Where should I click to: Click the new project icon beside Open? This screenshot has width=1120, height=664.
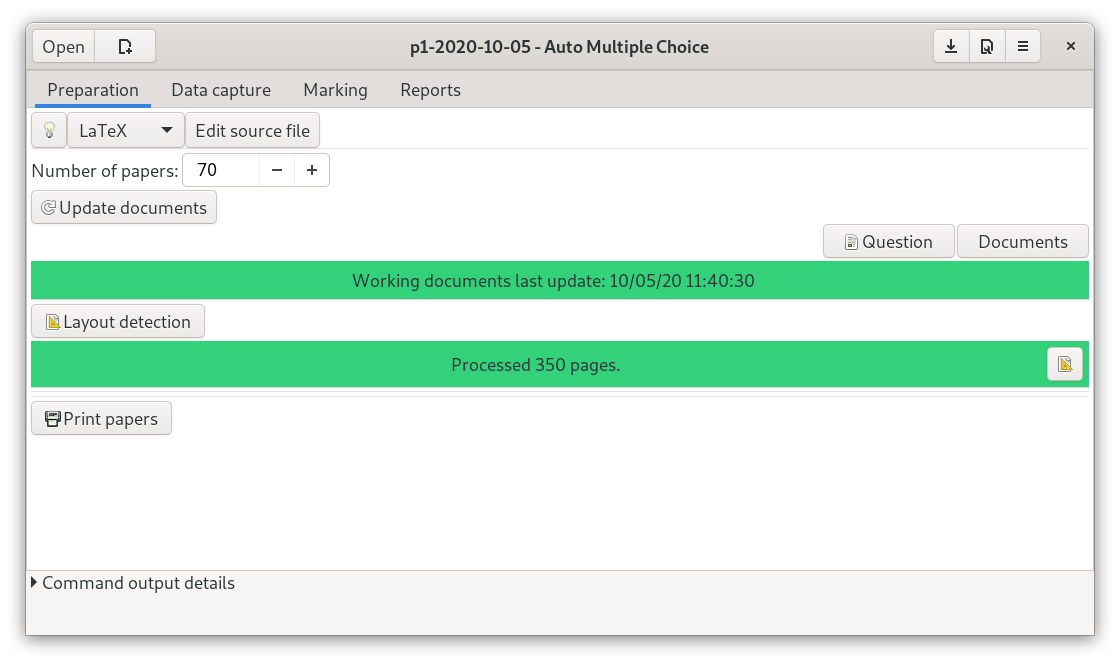pyautogui.click(x=125, y=47)
